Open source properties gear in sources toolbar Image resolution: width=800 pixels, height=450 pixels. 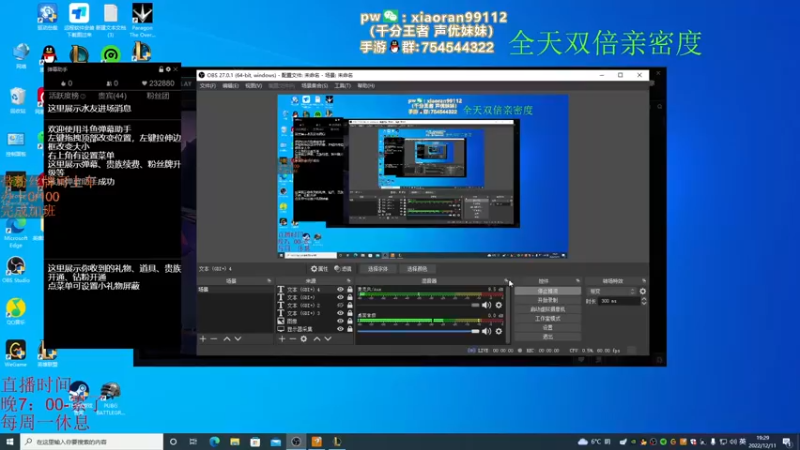click(304, 339)
